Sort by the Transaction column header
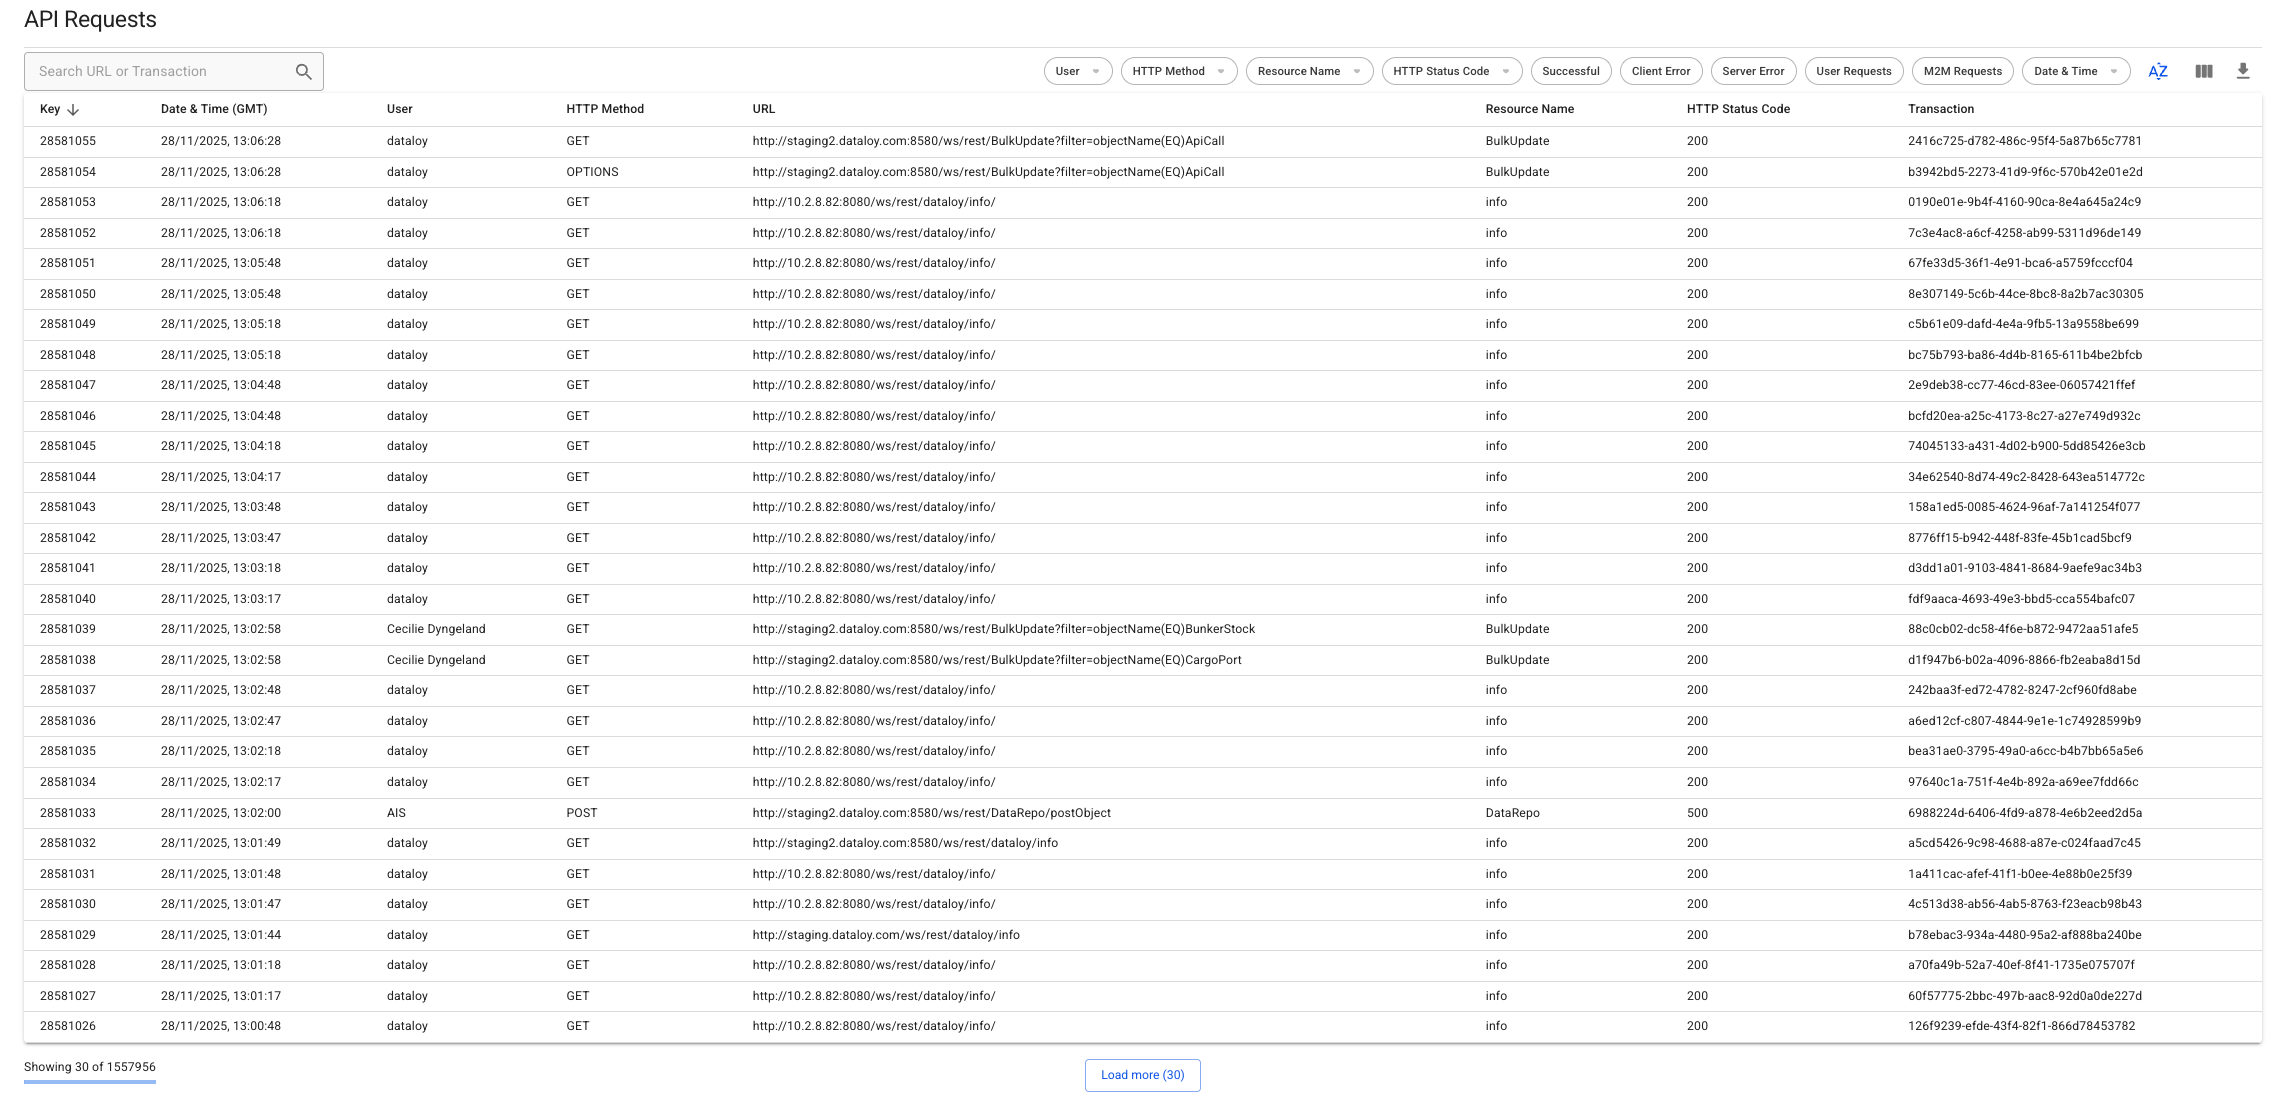 [1940, 109]
